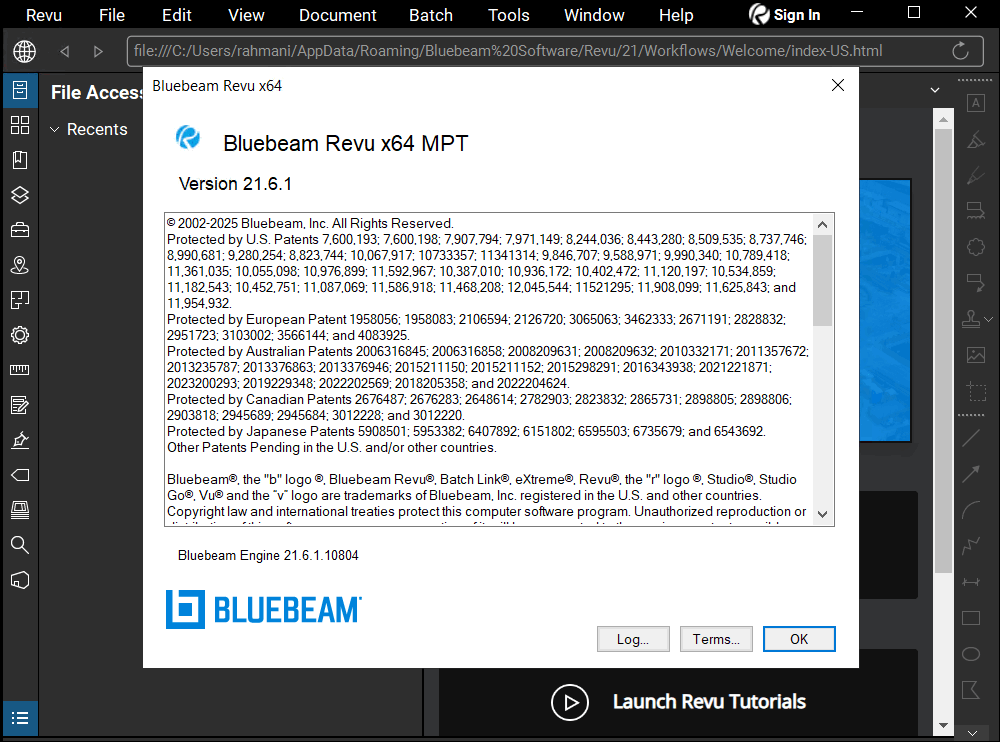
Task: Go forward with the right arrow
Action: click(98, 51)
